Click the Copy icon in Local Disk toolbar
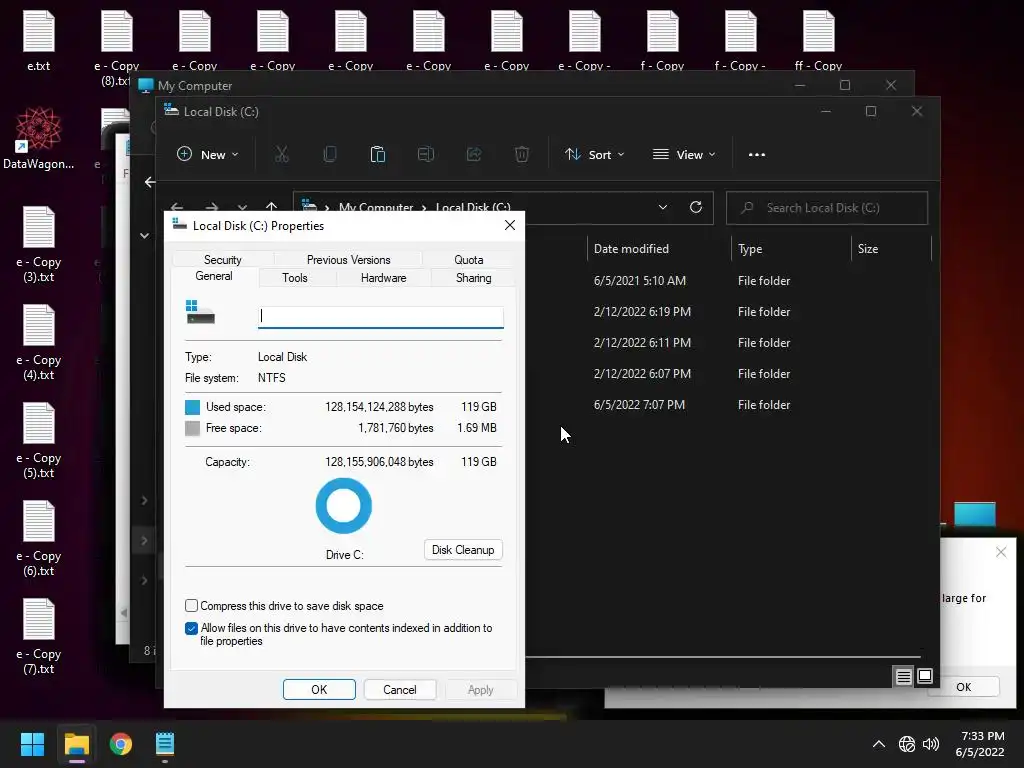 pyautogui.click(x=330, y=154)
